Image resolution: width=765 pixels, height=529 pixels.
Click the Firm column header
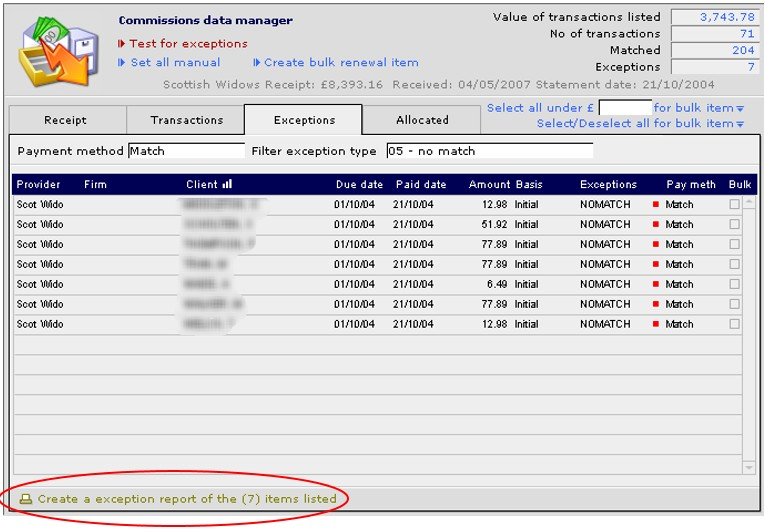pyautogui.click(x=95, y=184)
